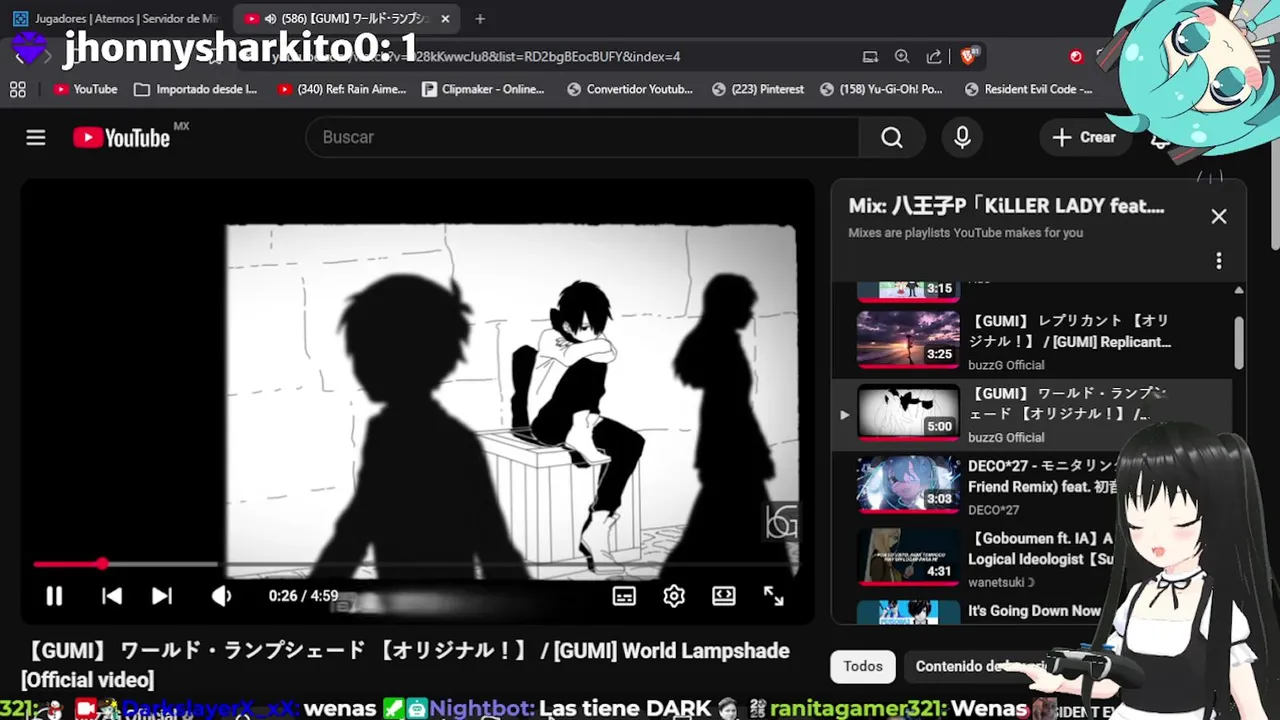Open the YouTube hamburger guide menu

click(x=36, y=138)
